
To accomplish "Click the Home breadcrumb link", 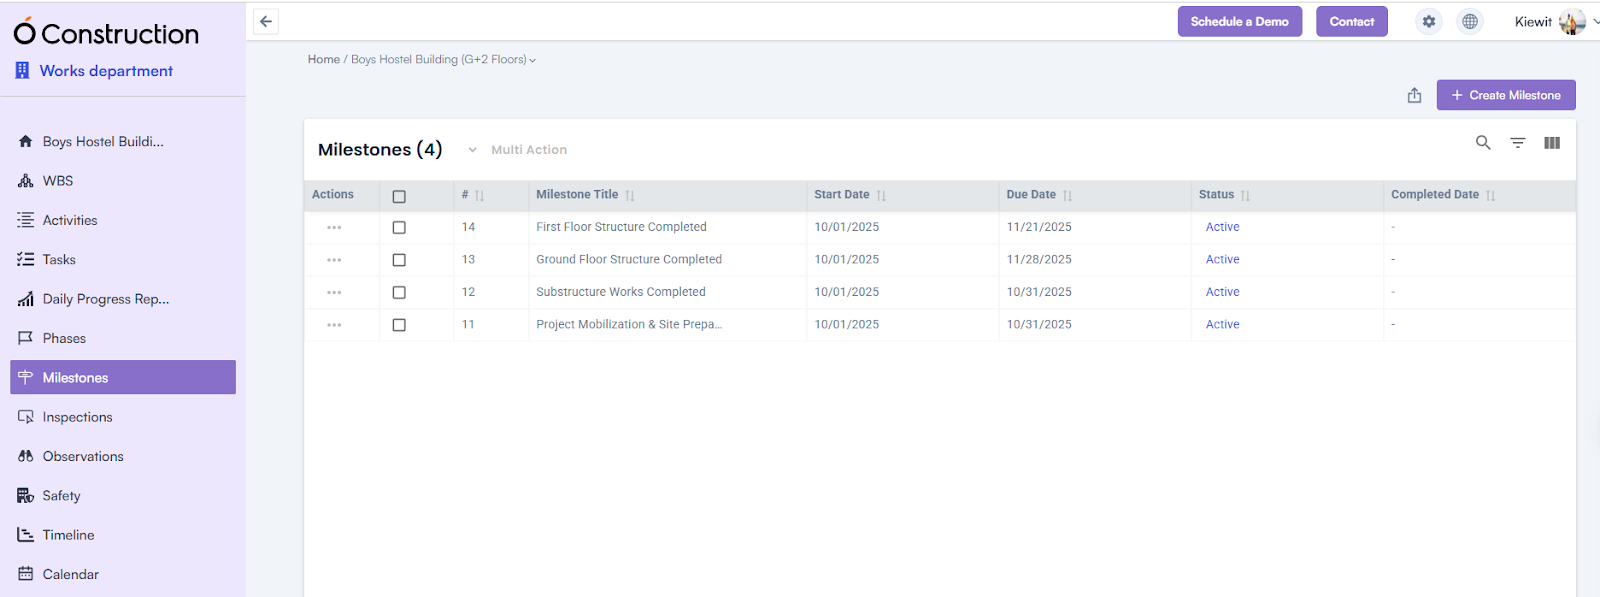I will pyautogui.click(x=323, y=60).
